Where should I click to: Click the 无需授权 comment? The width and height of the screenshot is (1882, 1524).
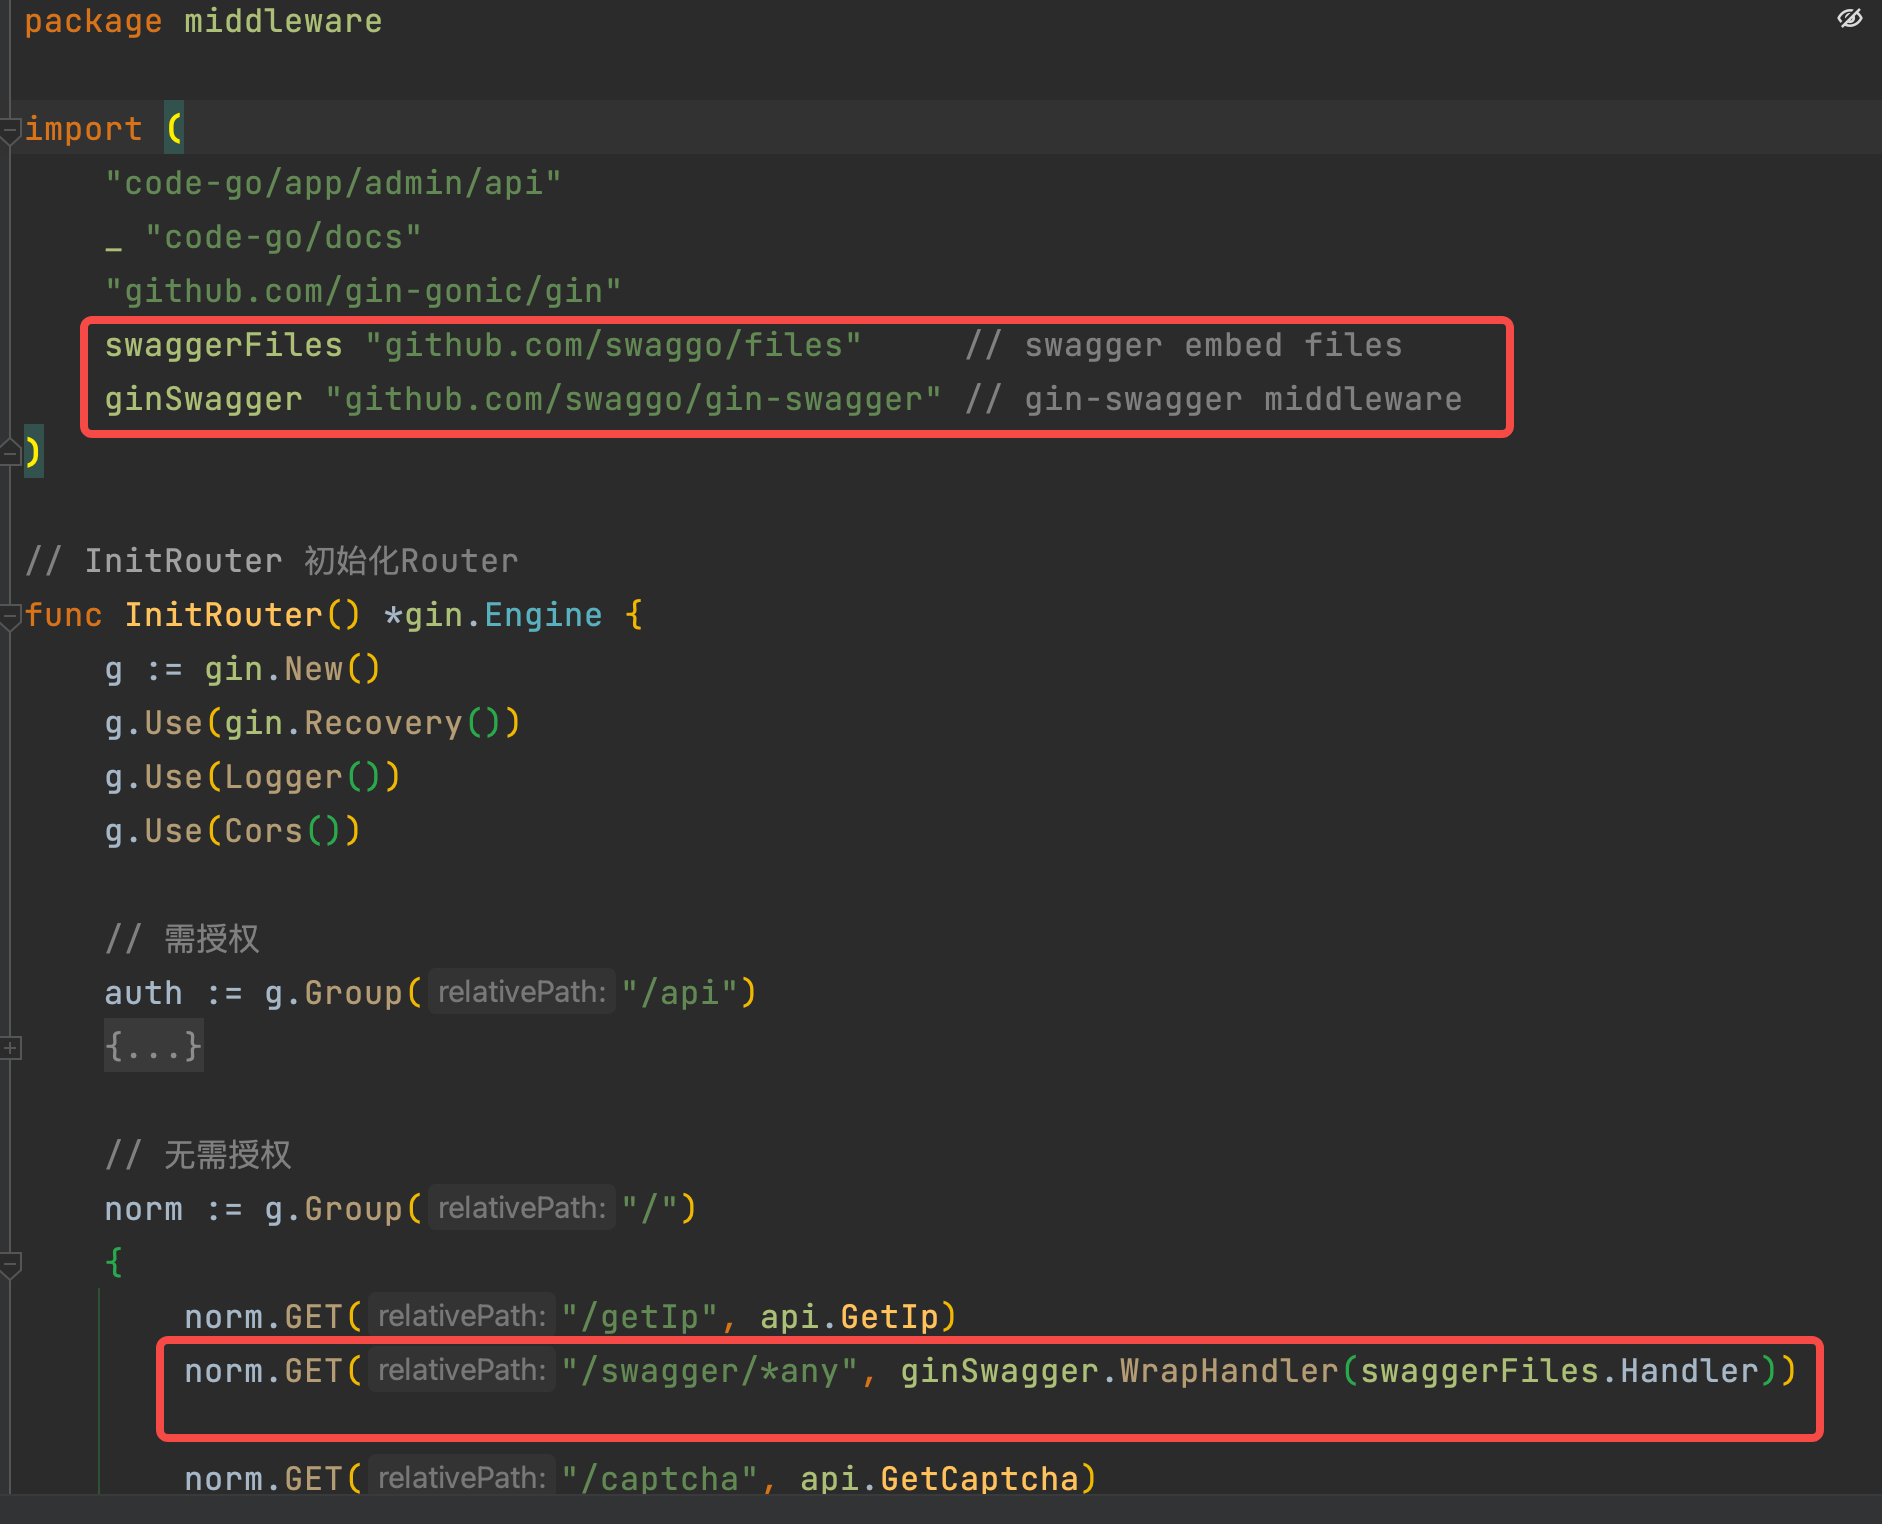point(198,1155)
